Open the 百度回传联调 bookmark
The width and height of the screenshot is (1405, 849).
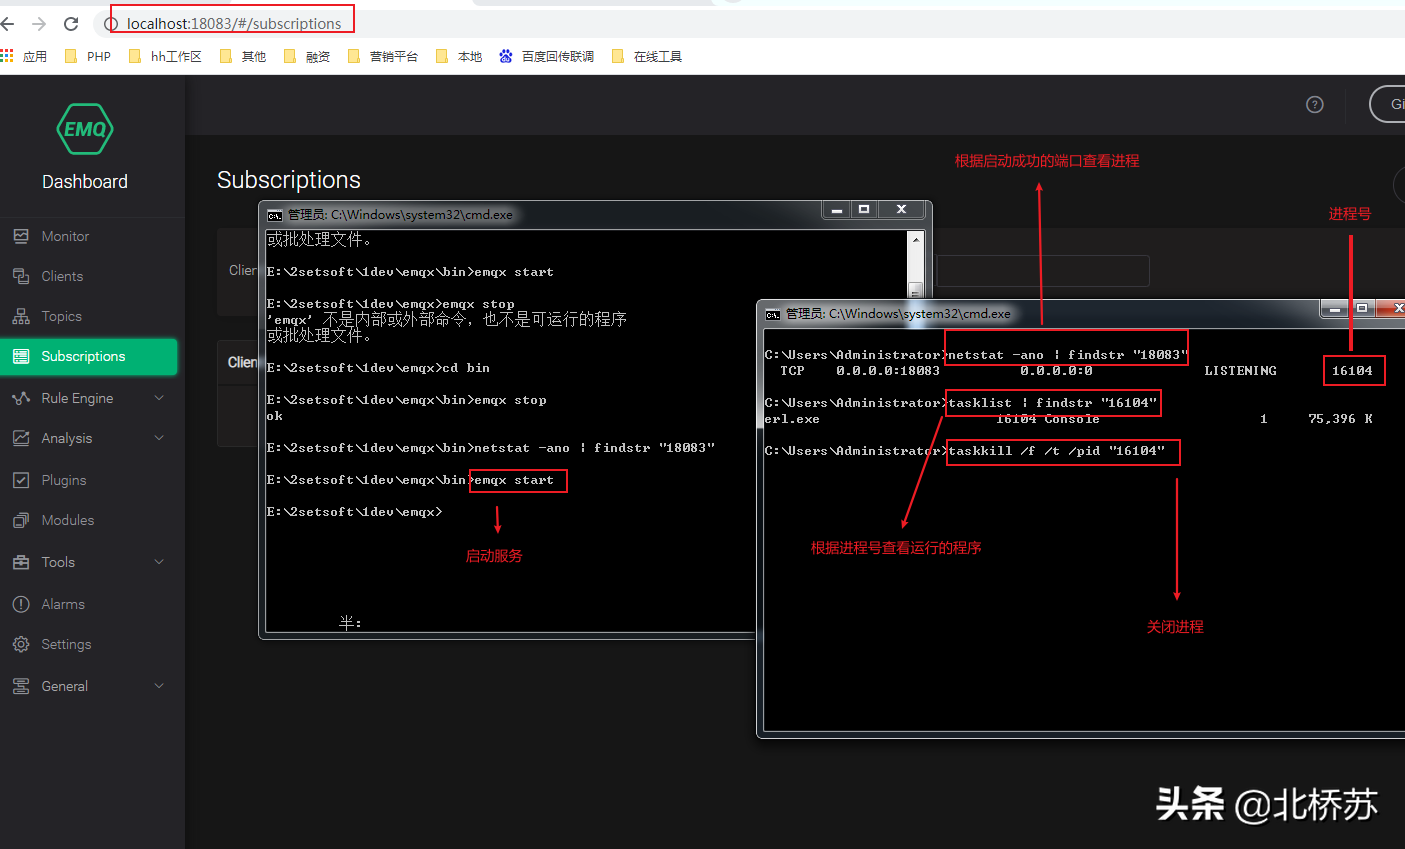(x=547, y=56)
